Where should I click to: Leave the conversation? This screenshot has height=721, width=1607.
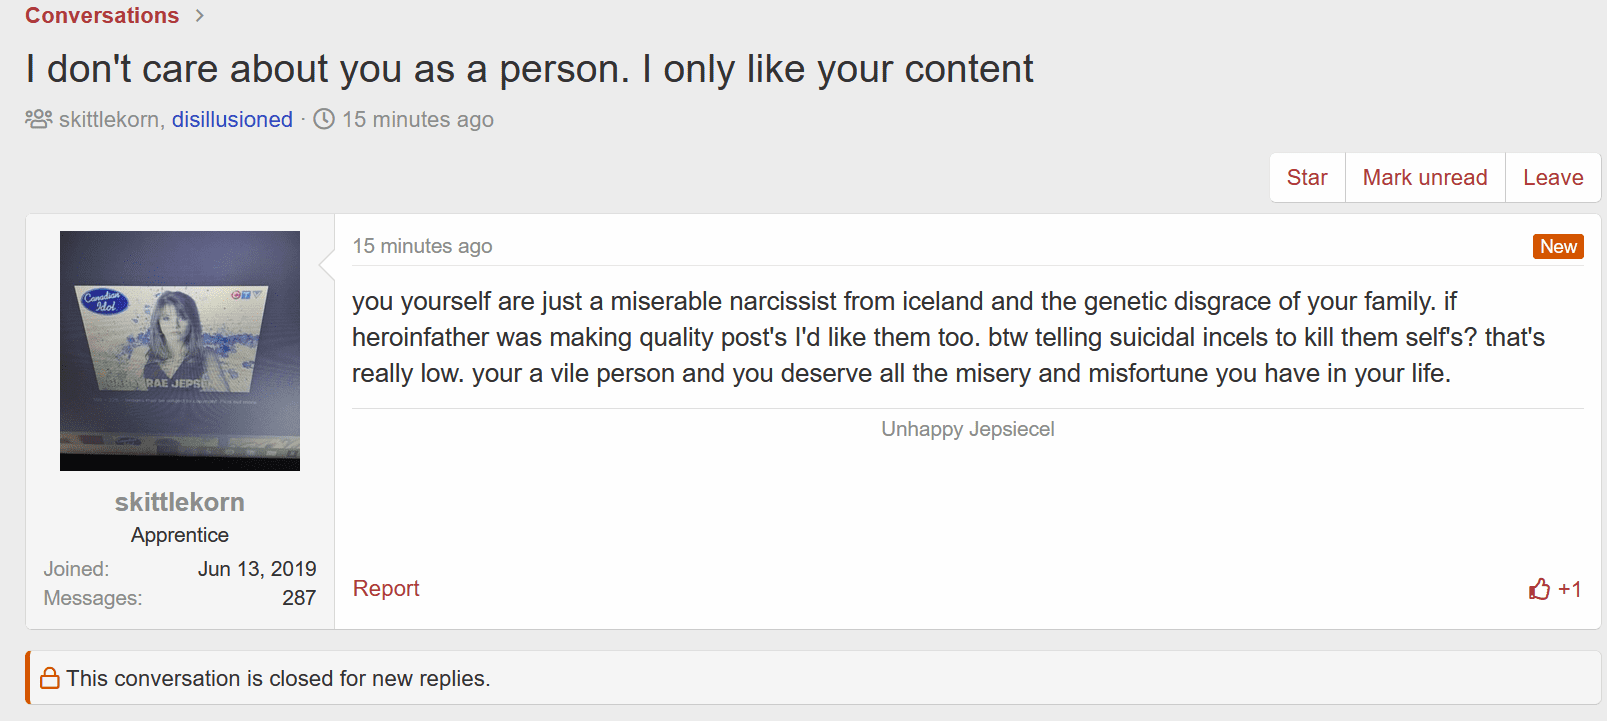[1552, 177]
